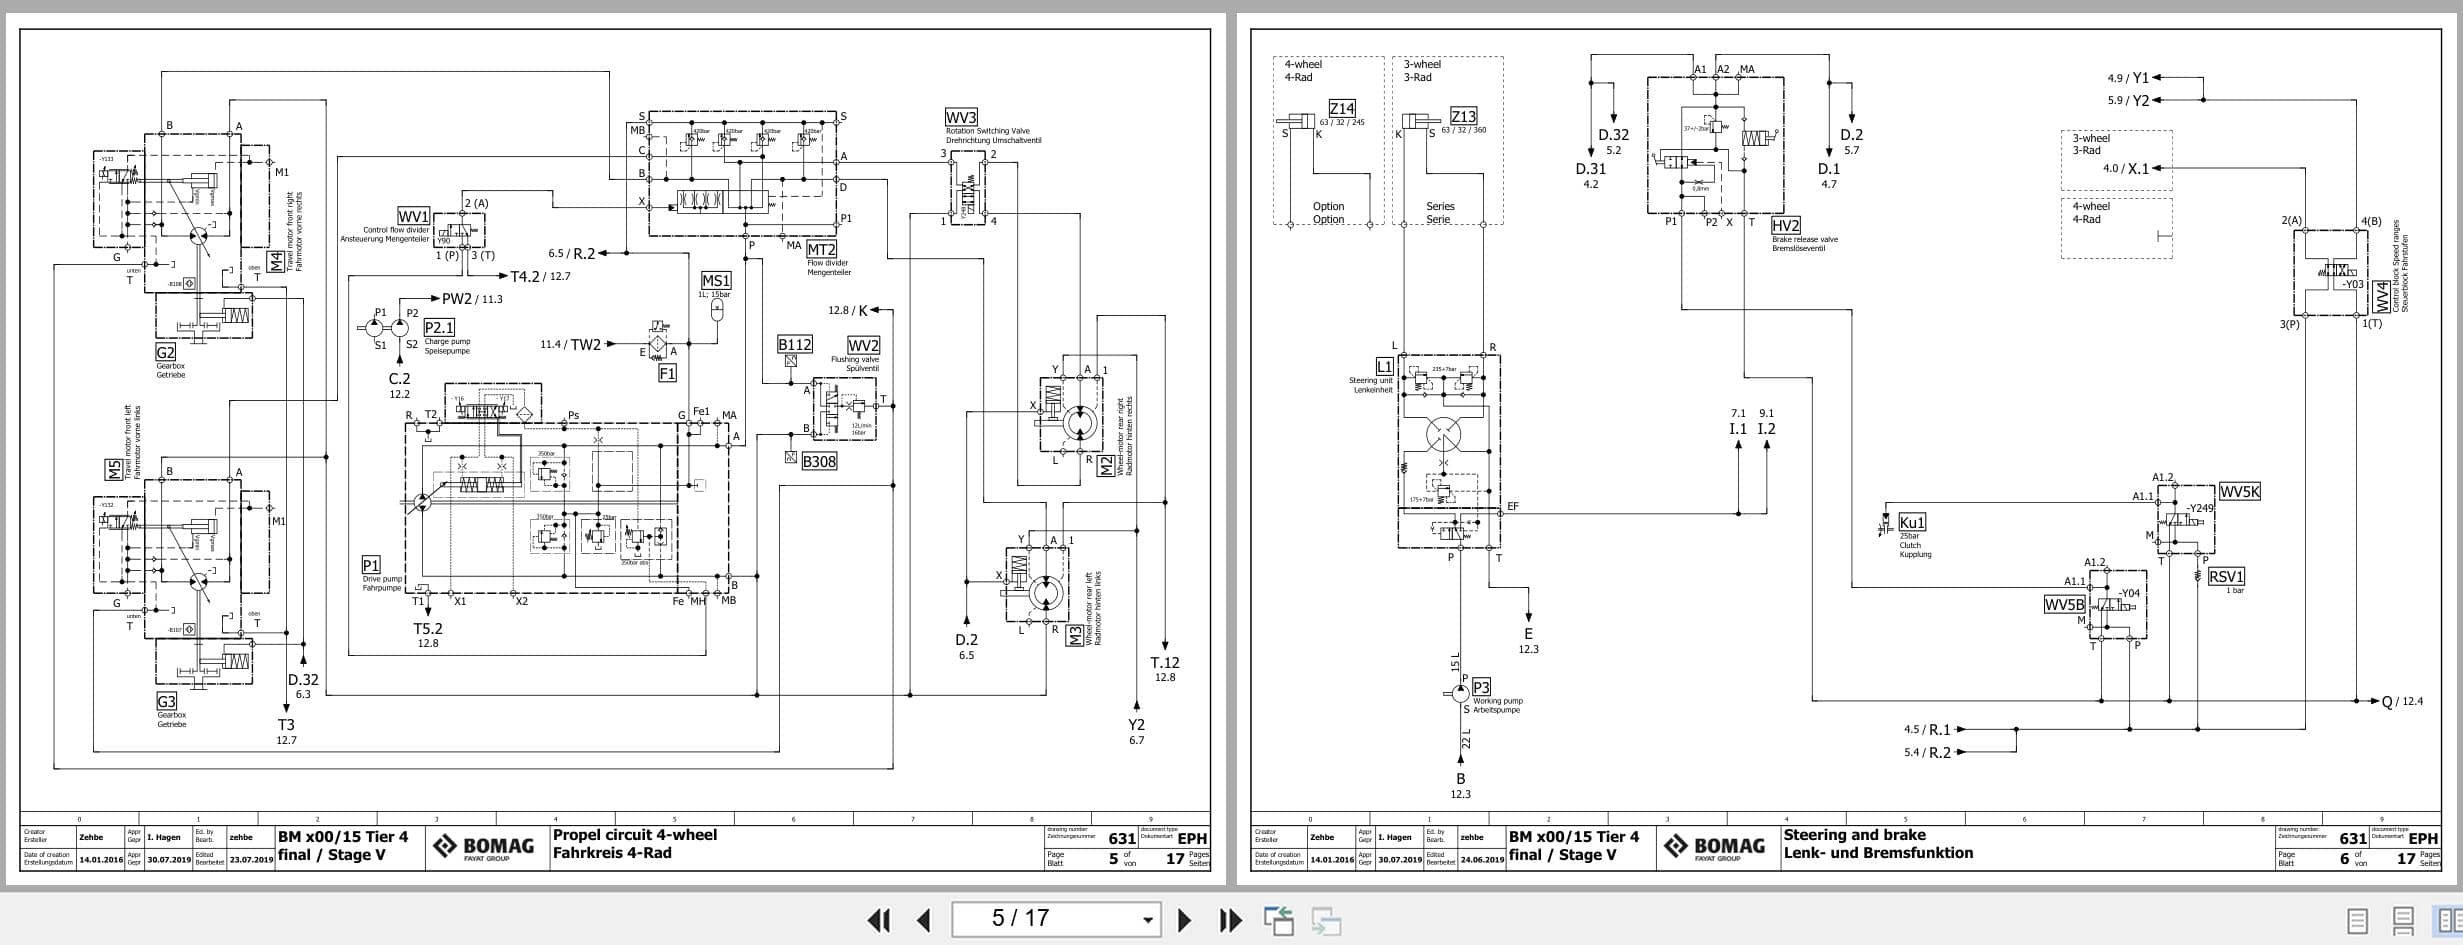This screenshot has height=945, width=2463.
Task: Click the 4.9 / Y1 cross-reference
Action: click(2128, 76)
